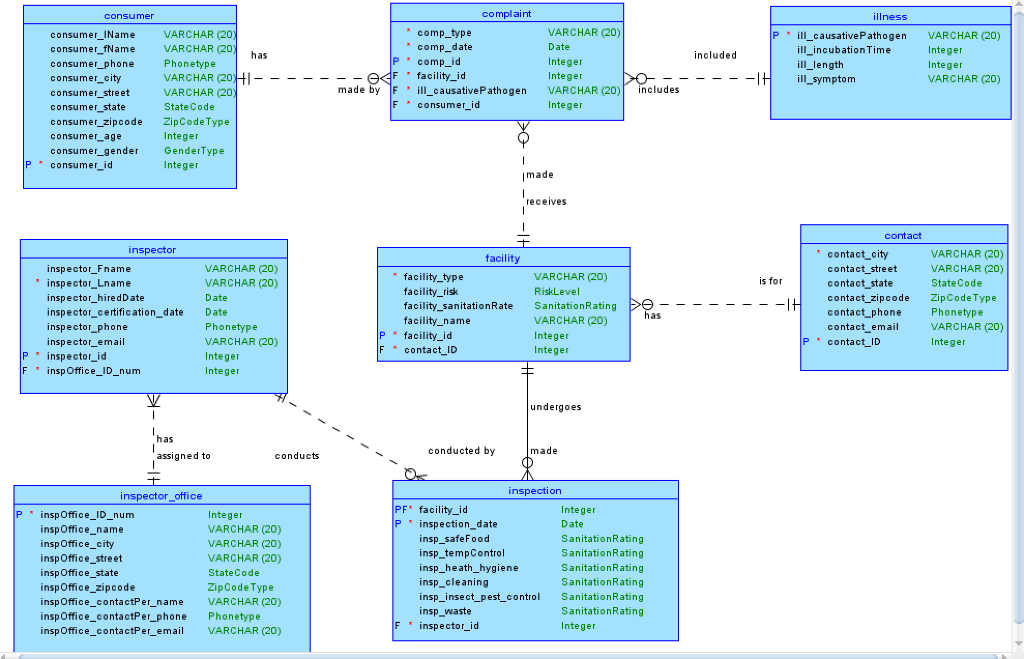Click inspector_id in inspection table
1024x659 pixels.
[449, 626]
